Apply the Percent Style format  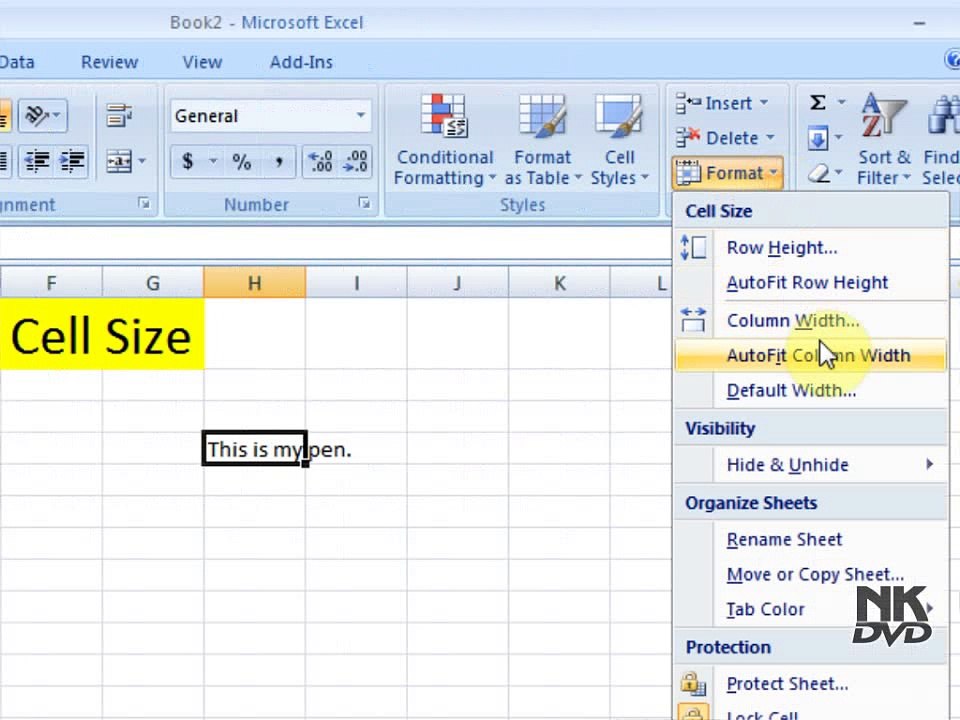coord(242,162)
